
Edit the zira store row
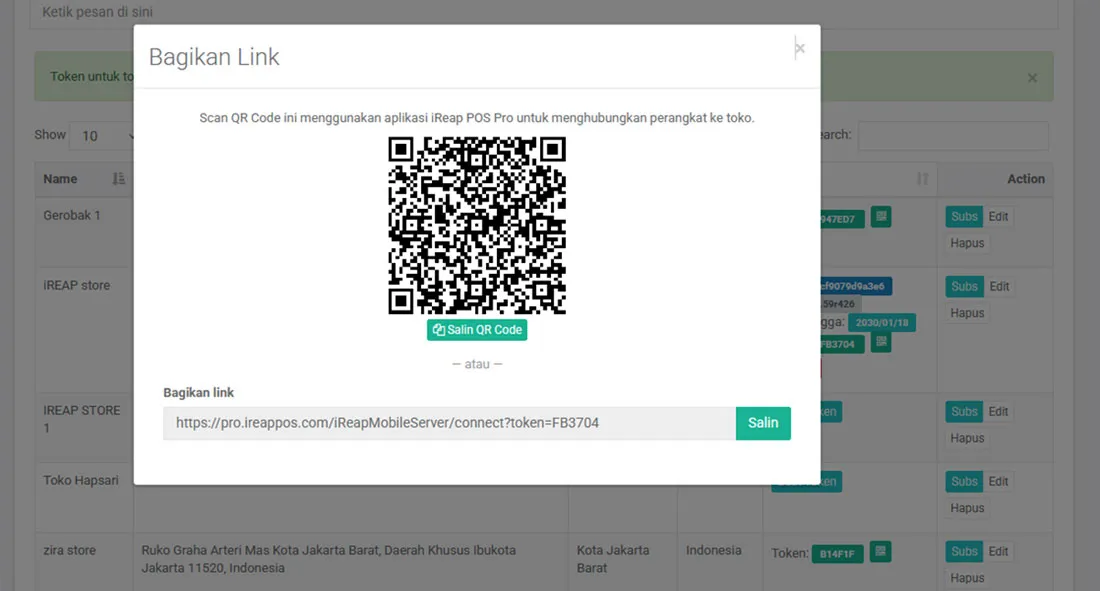998,552
